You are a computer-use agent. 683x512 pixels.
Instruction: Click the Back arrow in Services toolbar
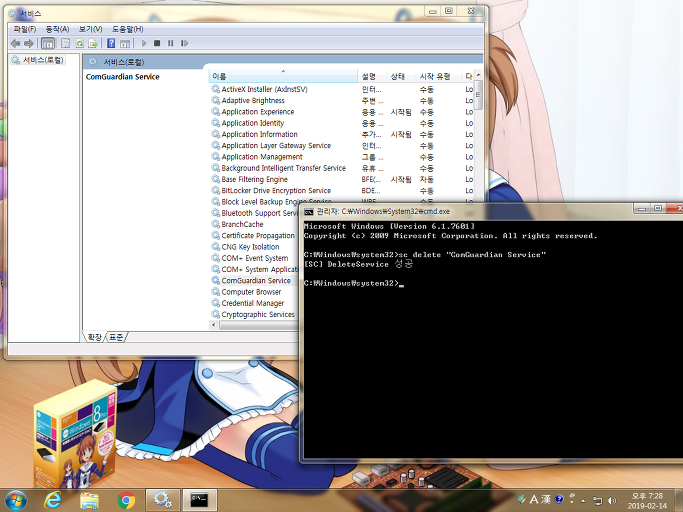point(16,43)
